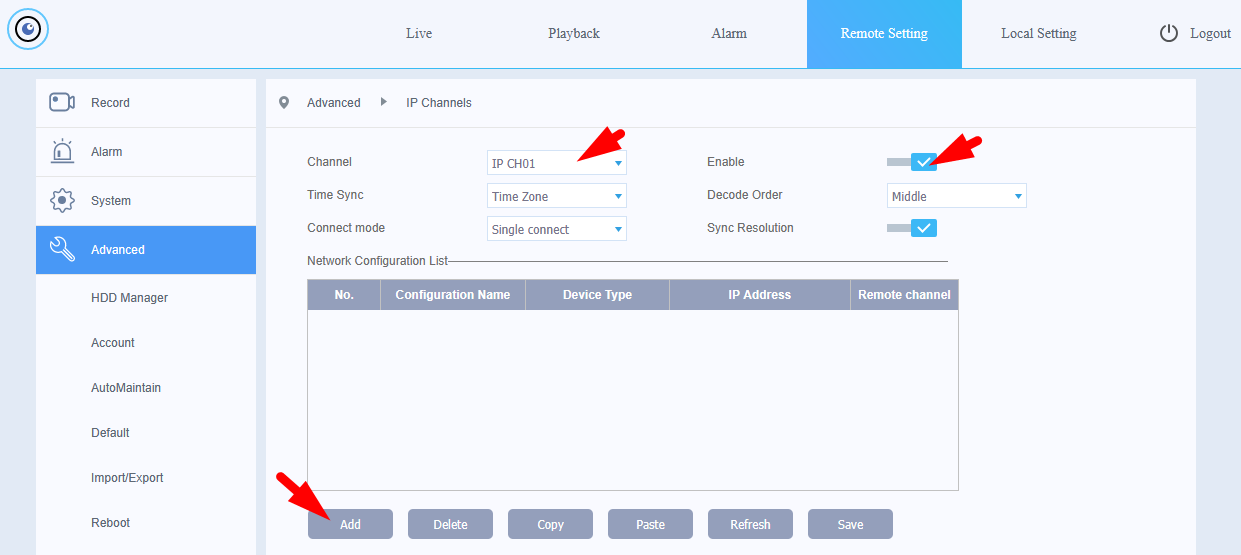The image size is (1241, 555).
Task: Open the Channel dropdown showing IP CH01
Action: pos(556,163)
